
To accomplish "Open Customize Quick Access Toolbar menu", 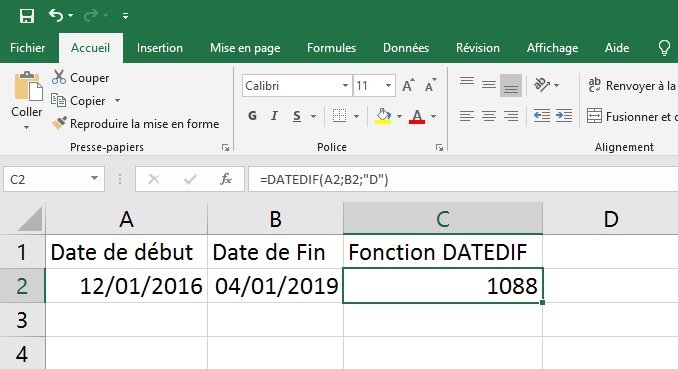I will (x=125, y=16).
